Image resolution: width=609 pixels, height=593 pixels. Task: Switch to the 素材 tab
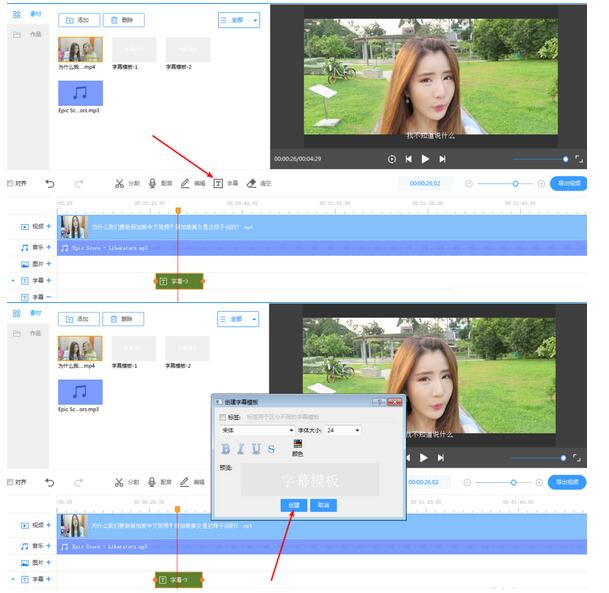[x=17, y=15]
